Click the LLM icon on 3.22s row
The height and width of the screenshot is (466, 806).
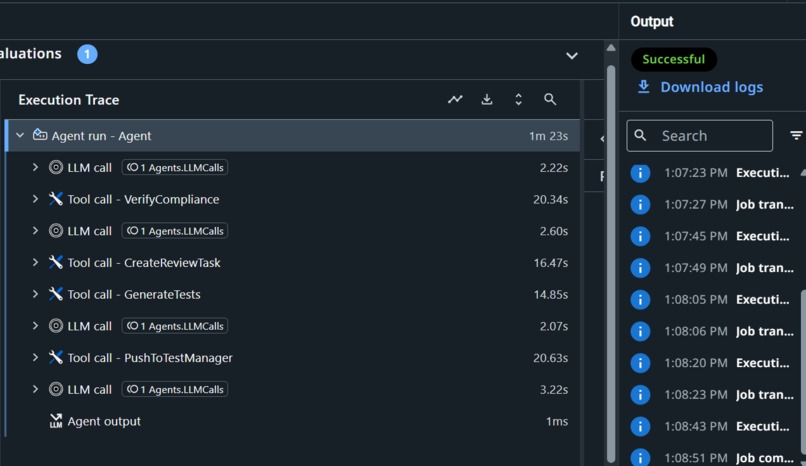point(56,389)
